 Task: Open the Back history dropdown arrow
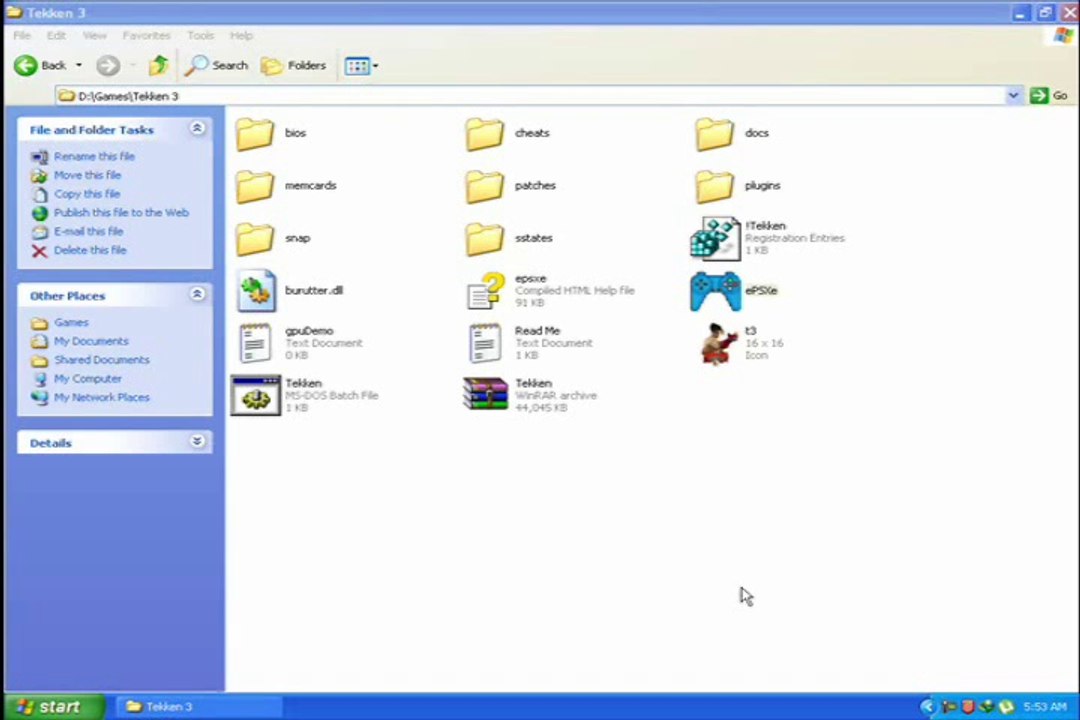pyautogui.click(x=79, y=65)
